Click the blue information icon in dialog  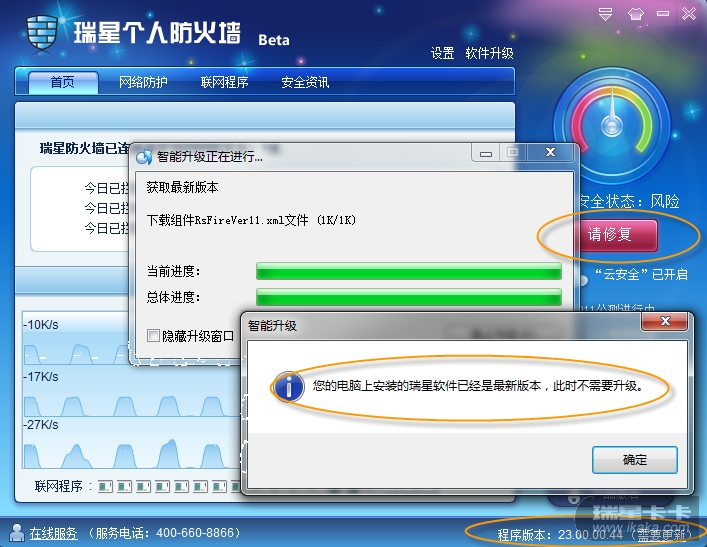(x=289, y=386)
